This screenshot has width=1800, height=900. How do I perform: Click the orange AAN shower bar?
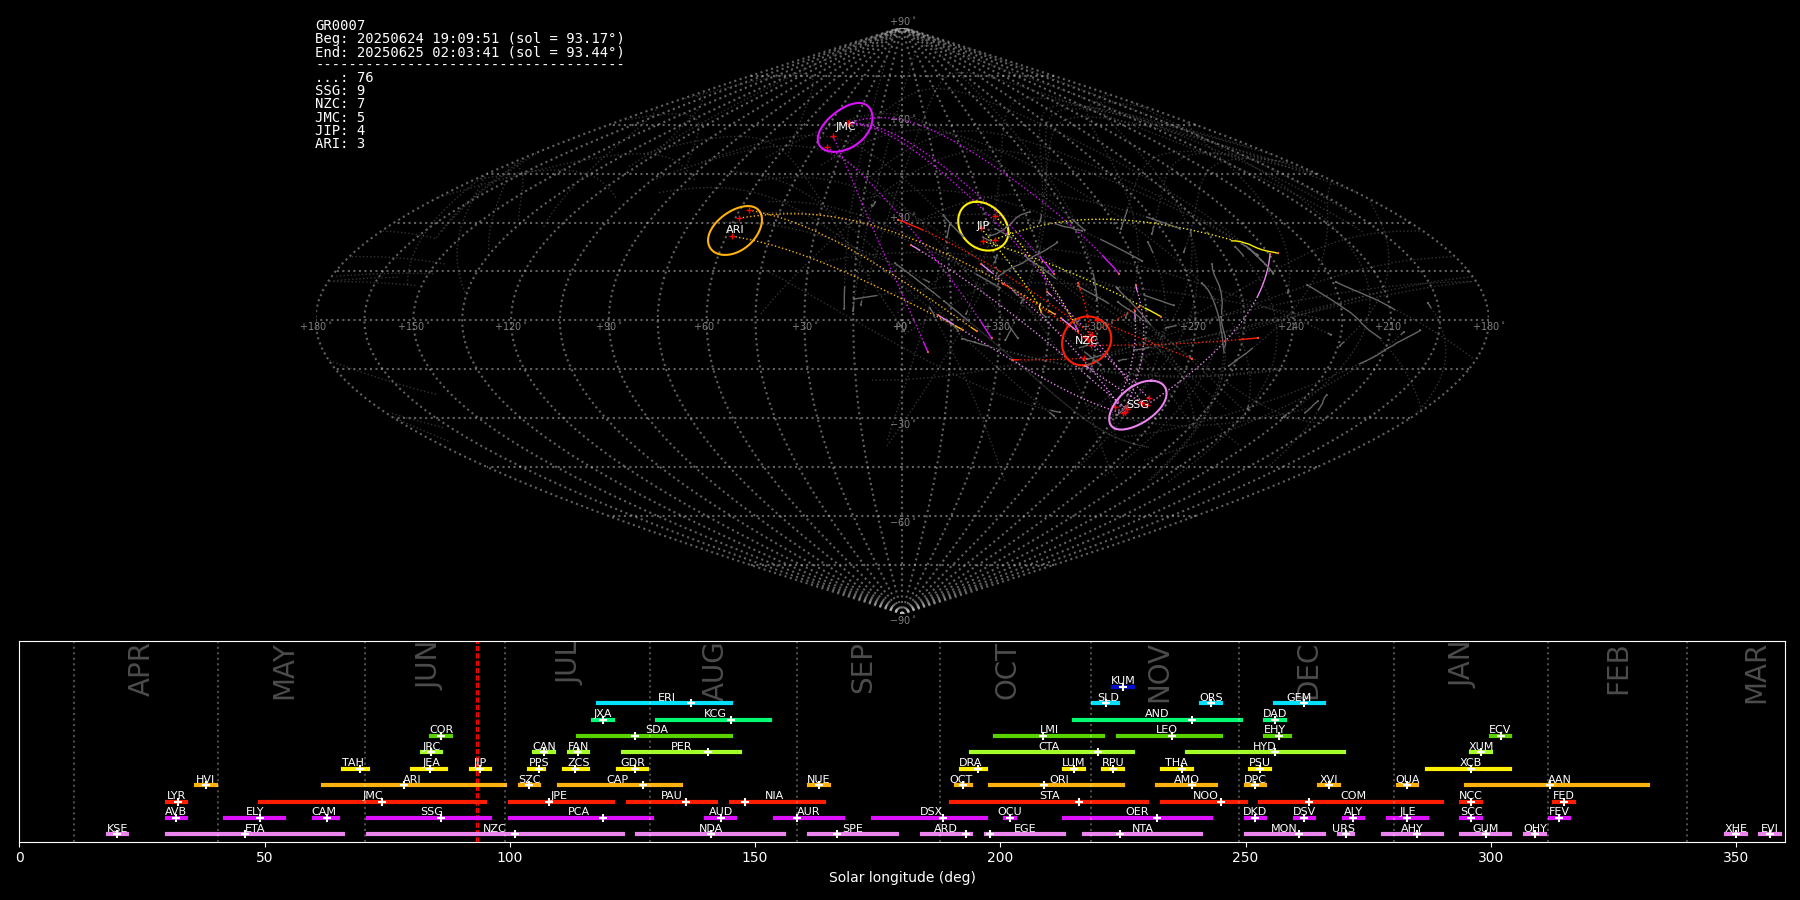pos(1557,785)
